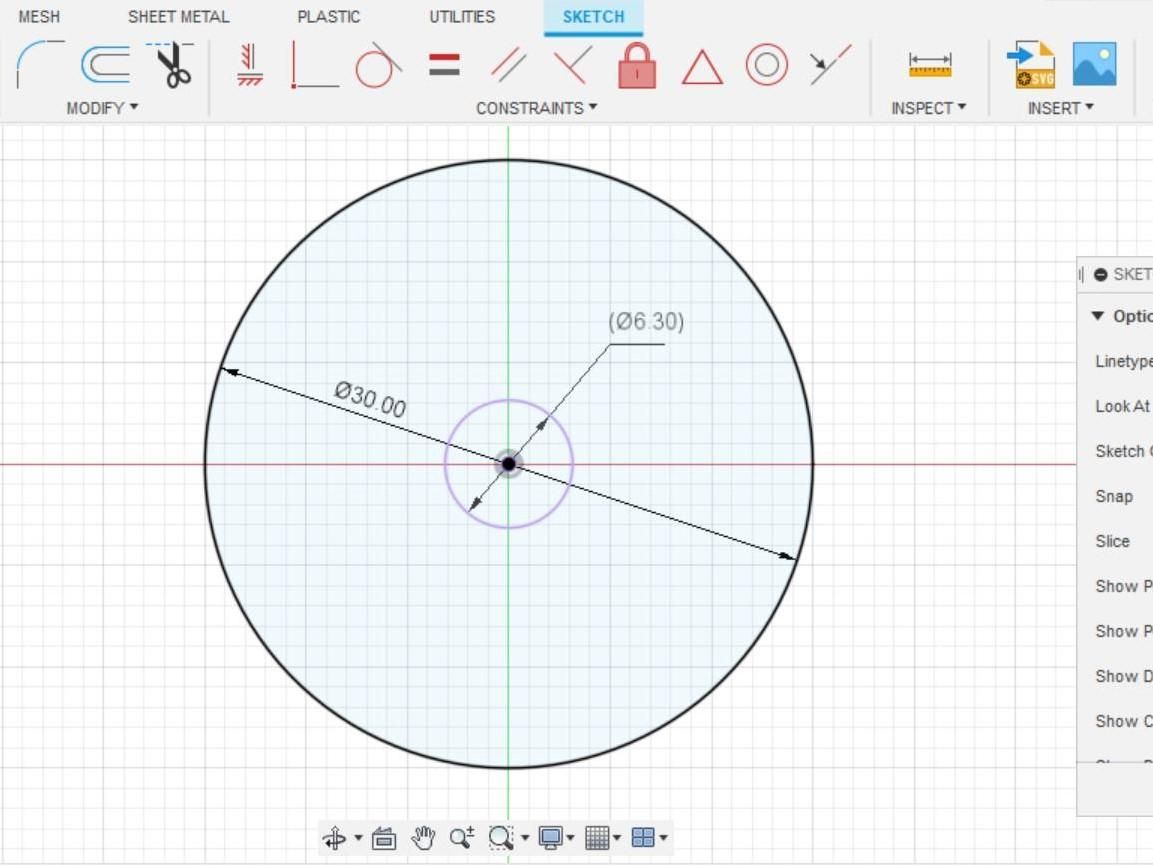This screenshot has height=865, width=1153.
Task: Apply the Tangent constraint
Action: [377, 65]
